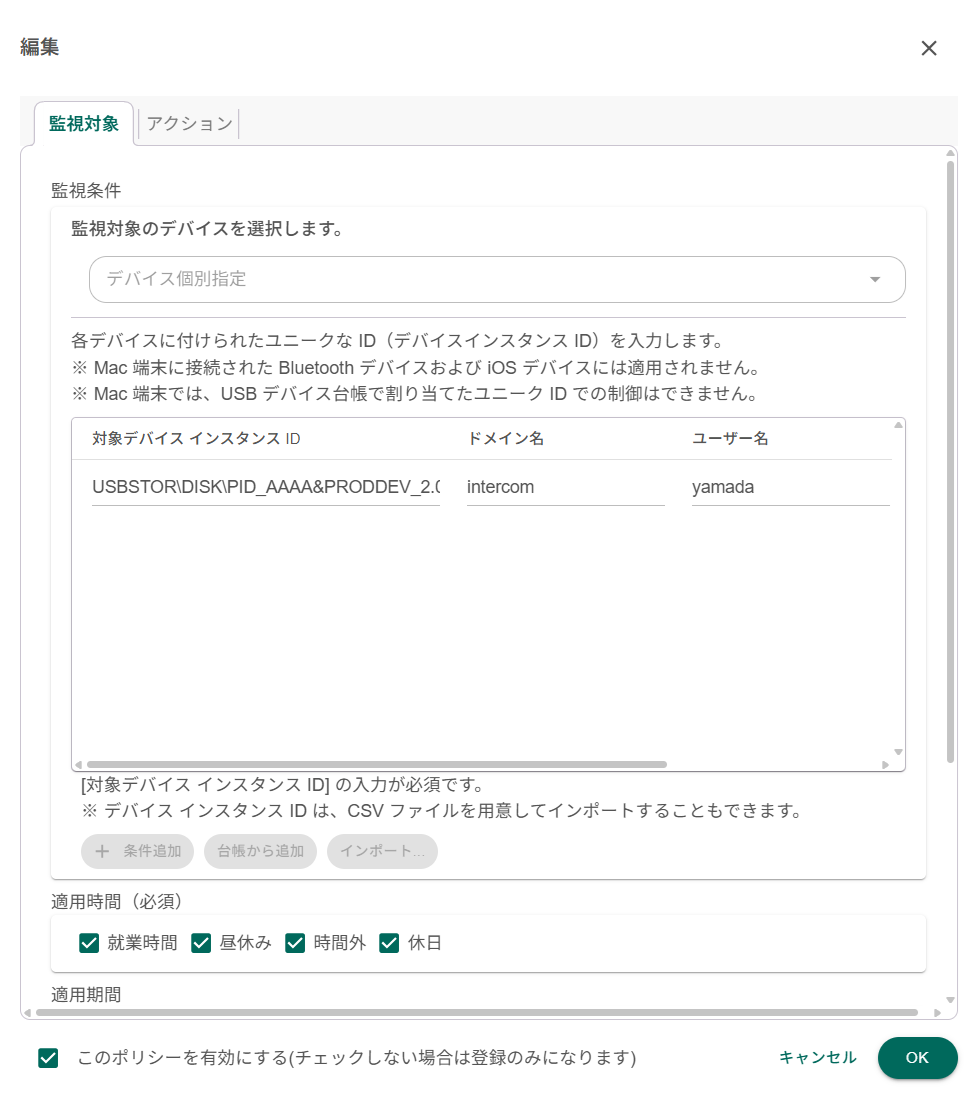978x1096 pixels.
Task: Disable the 時間外 checkbox
Action: 295,942
